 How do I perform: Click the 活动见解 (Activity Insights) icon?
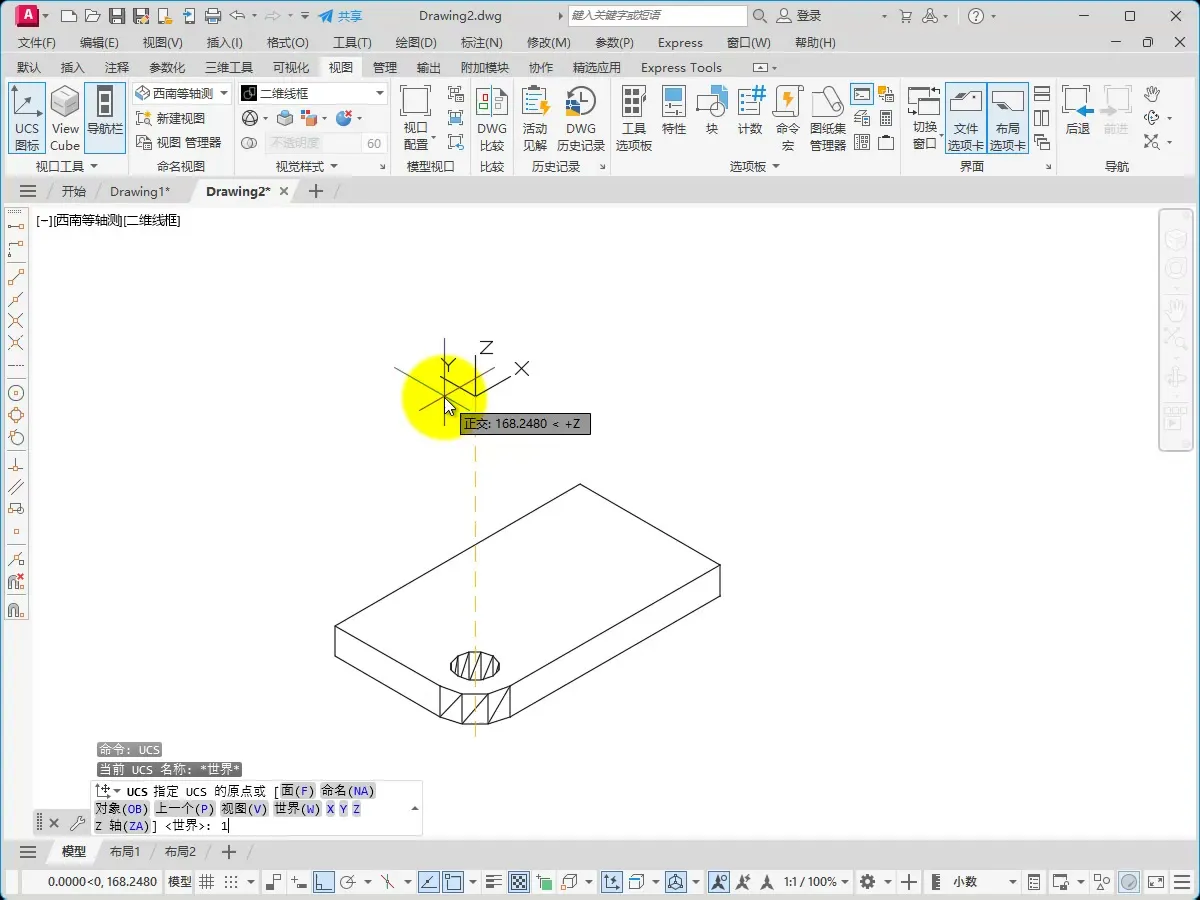click(535, 117)
